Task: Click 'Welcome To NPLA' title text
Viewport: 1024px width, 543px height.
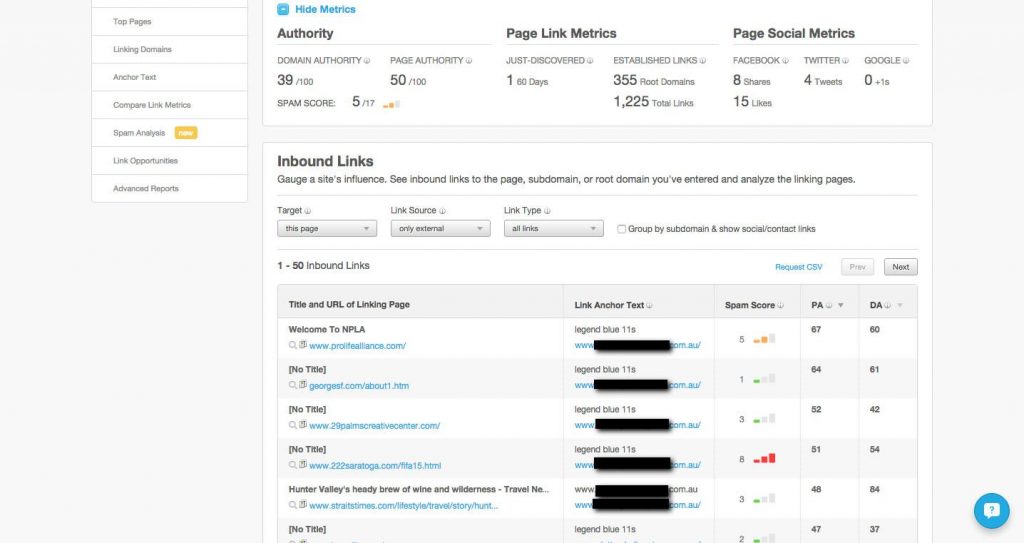Action: 327,329
